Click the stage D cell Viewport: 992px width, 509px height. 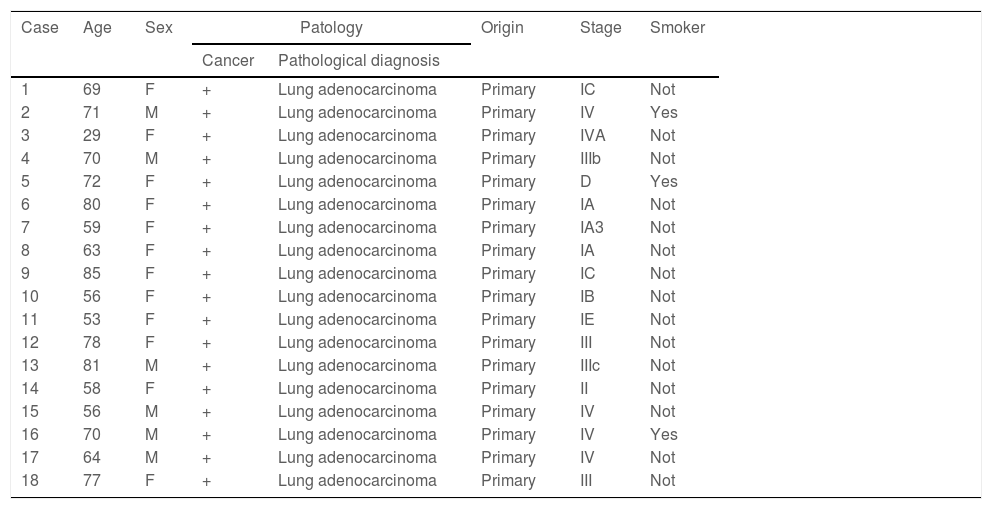(x=585, y=182)
